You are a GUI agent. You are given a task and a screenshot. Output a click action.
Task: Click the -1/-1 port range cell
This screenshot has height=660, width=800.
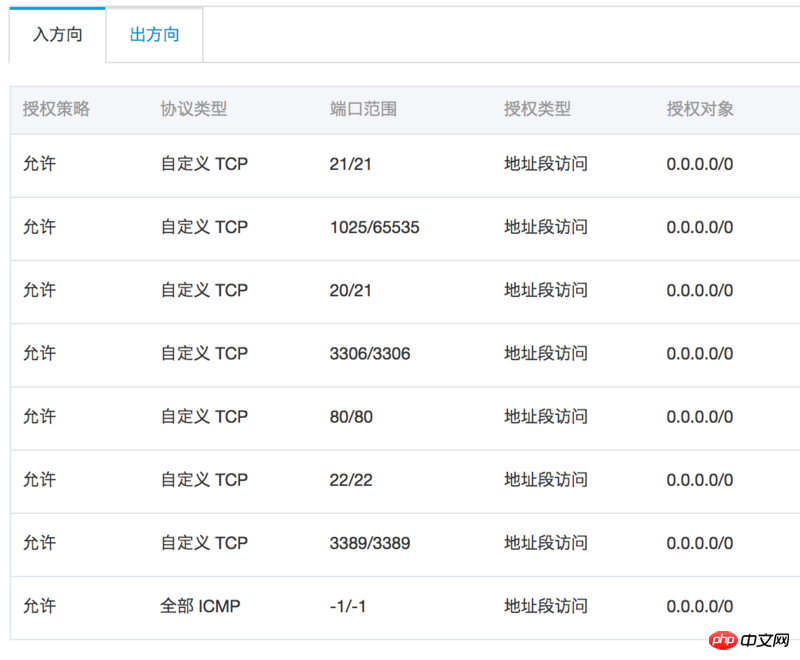click(x=348, y=606)
